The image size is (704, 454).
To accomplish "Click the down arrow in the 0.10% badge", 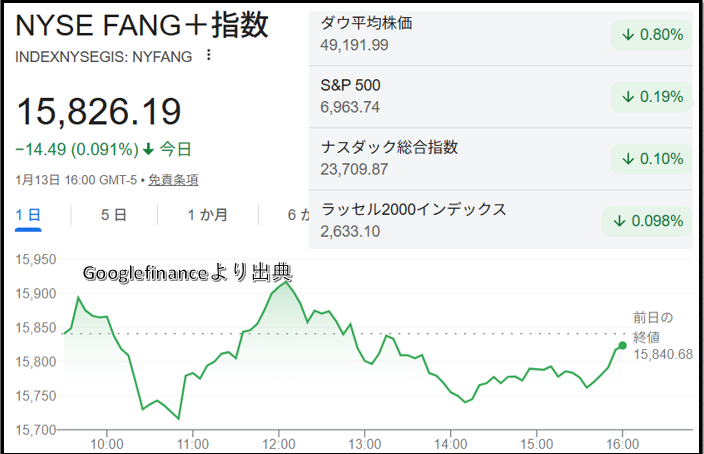I will click(628, 159).
